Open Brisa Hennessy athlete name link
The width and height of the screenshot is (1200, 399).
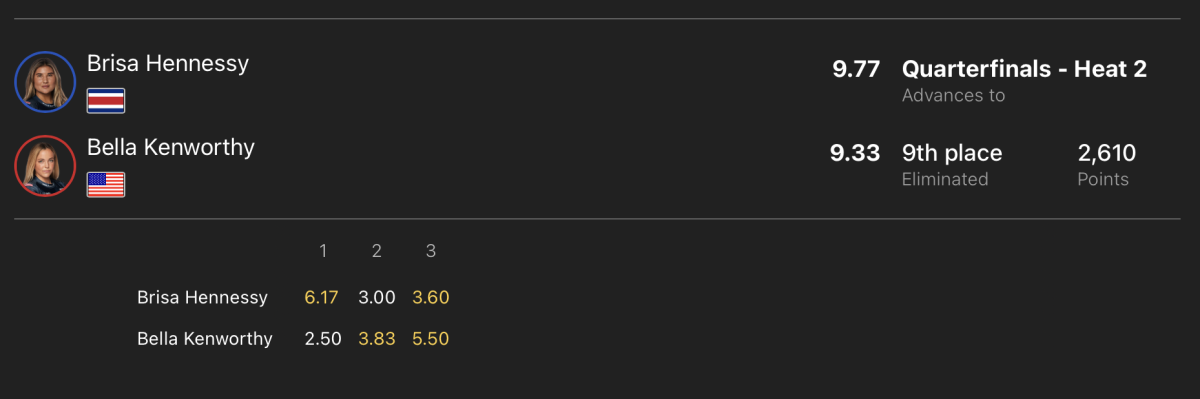coord(168,63)
